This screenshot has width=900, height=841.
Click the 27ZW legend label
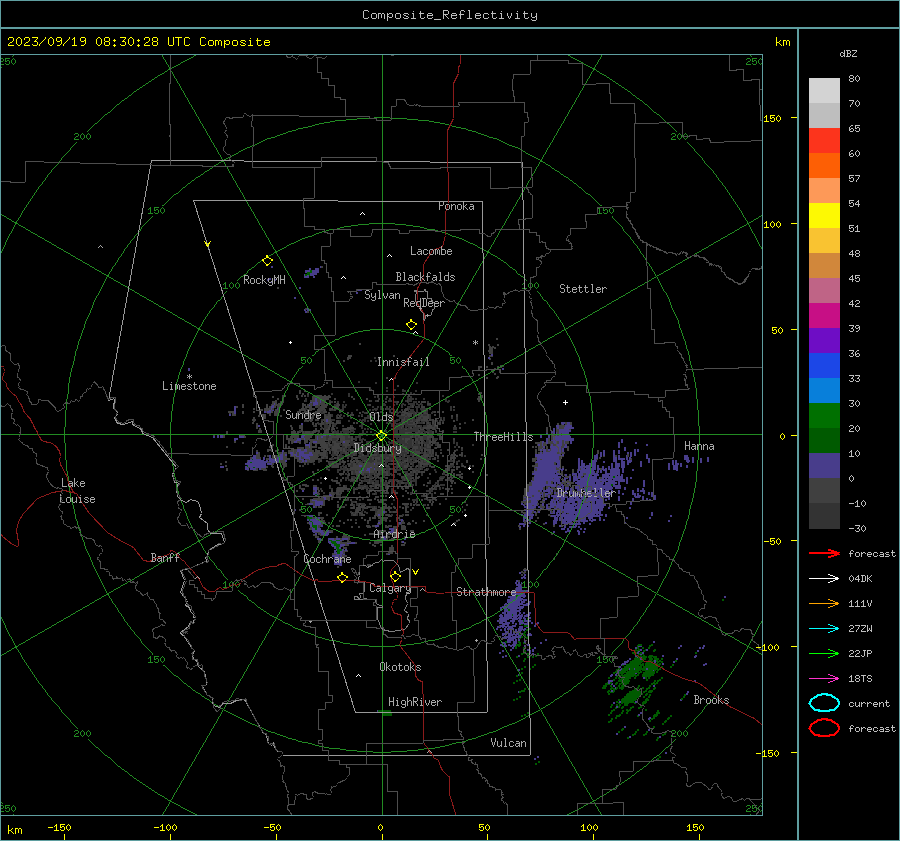[860, 629]
